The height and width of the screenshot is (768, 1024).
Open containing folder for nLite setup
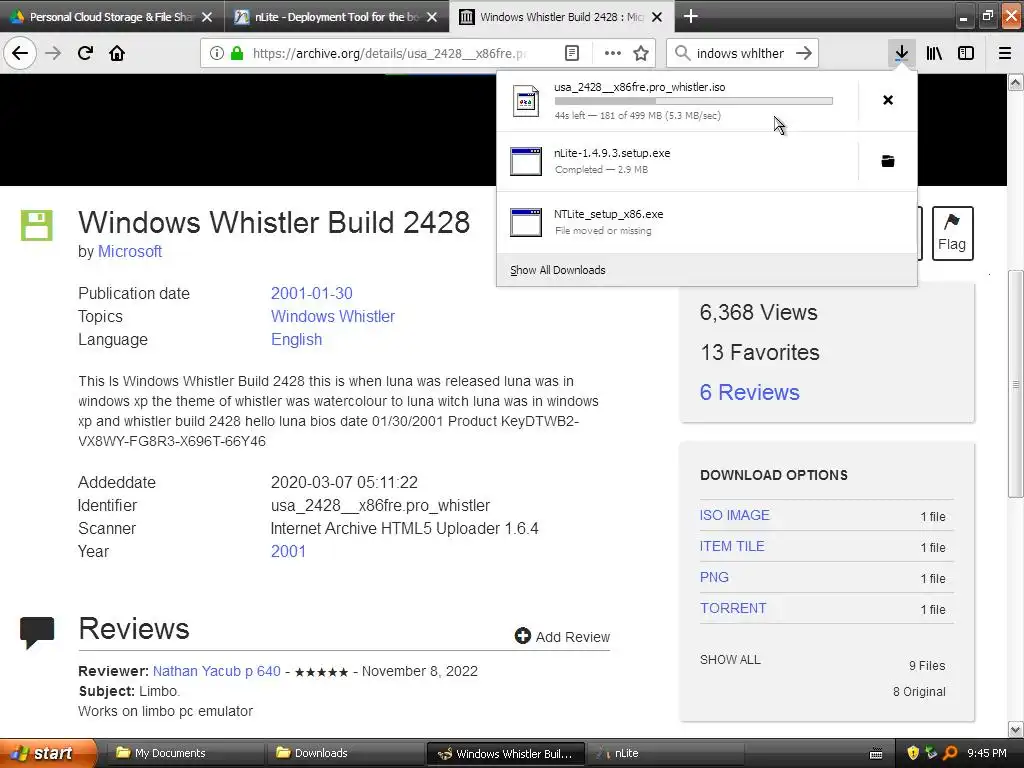coord(888,161)
